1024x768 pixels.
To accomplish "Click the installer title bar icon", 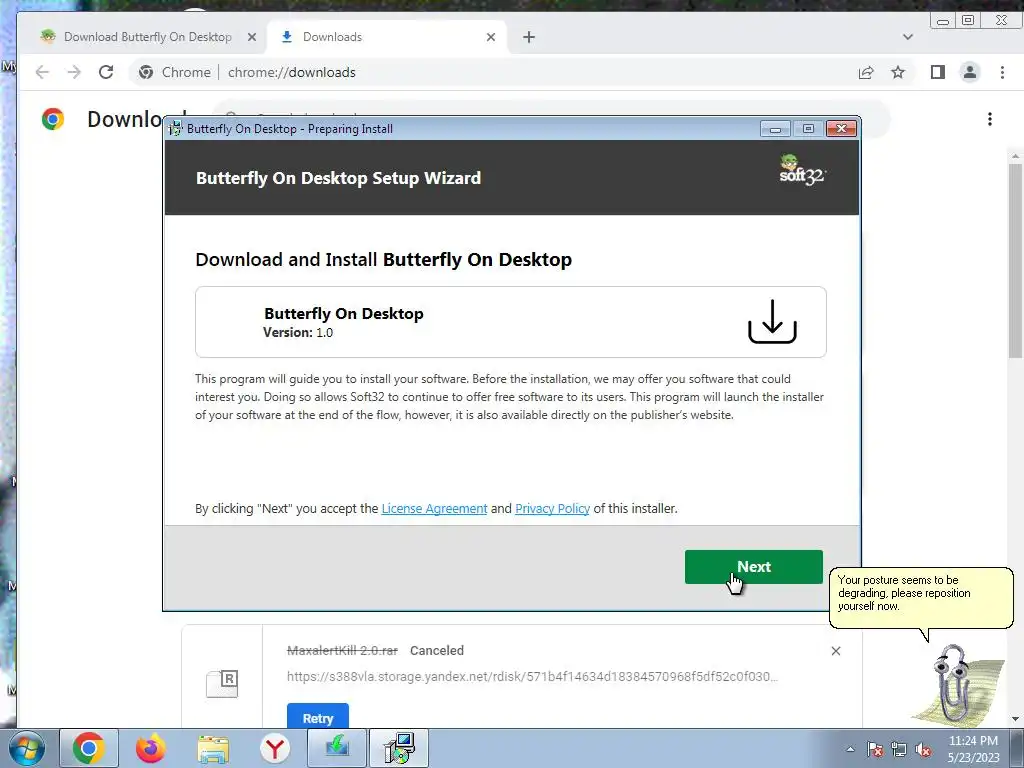I will pyautogui.click(x=175, y=129).
